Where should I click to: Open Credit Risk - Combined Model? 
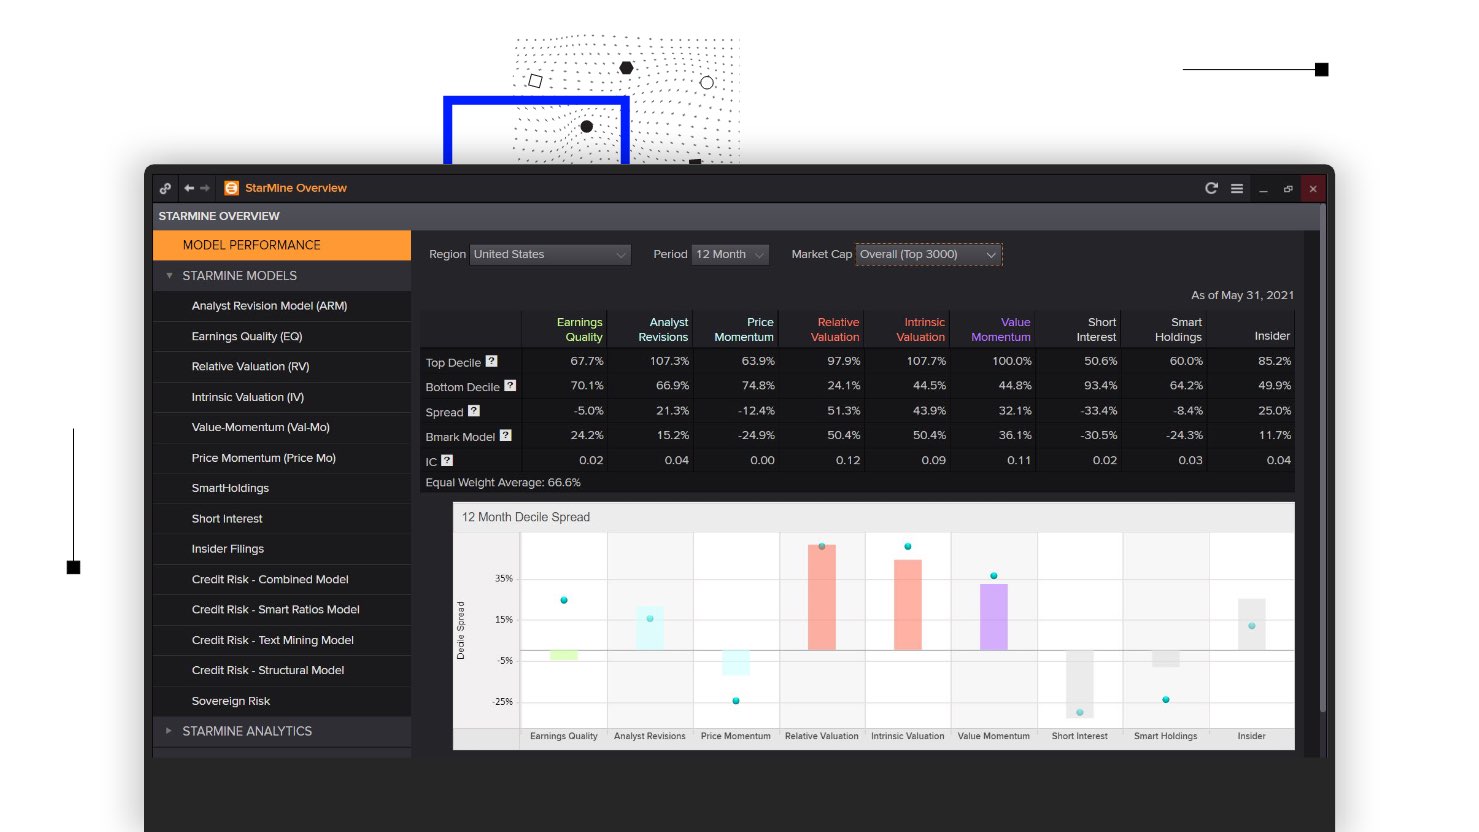[282, 579]
